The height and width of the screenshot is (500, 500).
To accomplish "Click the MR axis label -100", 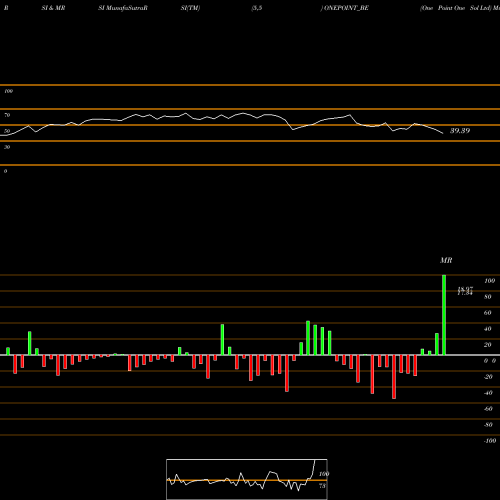I will coord(490,441).
